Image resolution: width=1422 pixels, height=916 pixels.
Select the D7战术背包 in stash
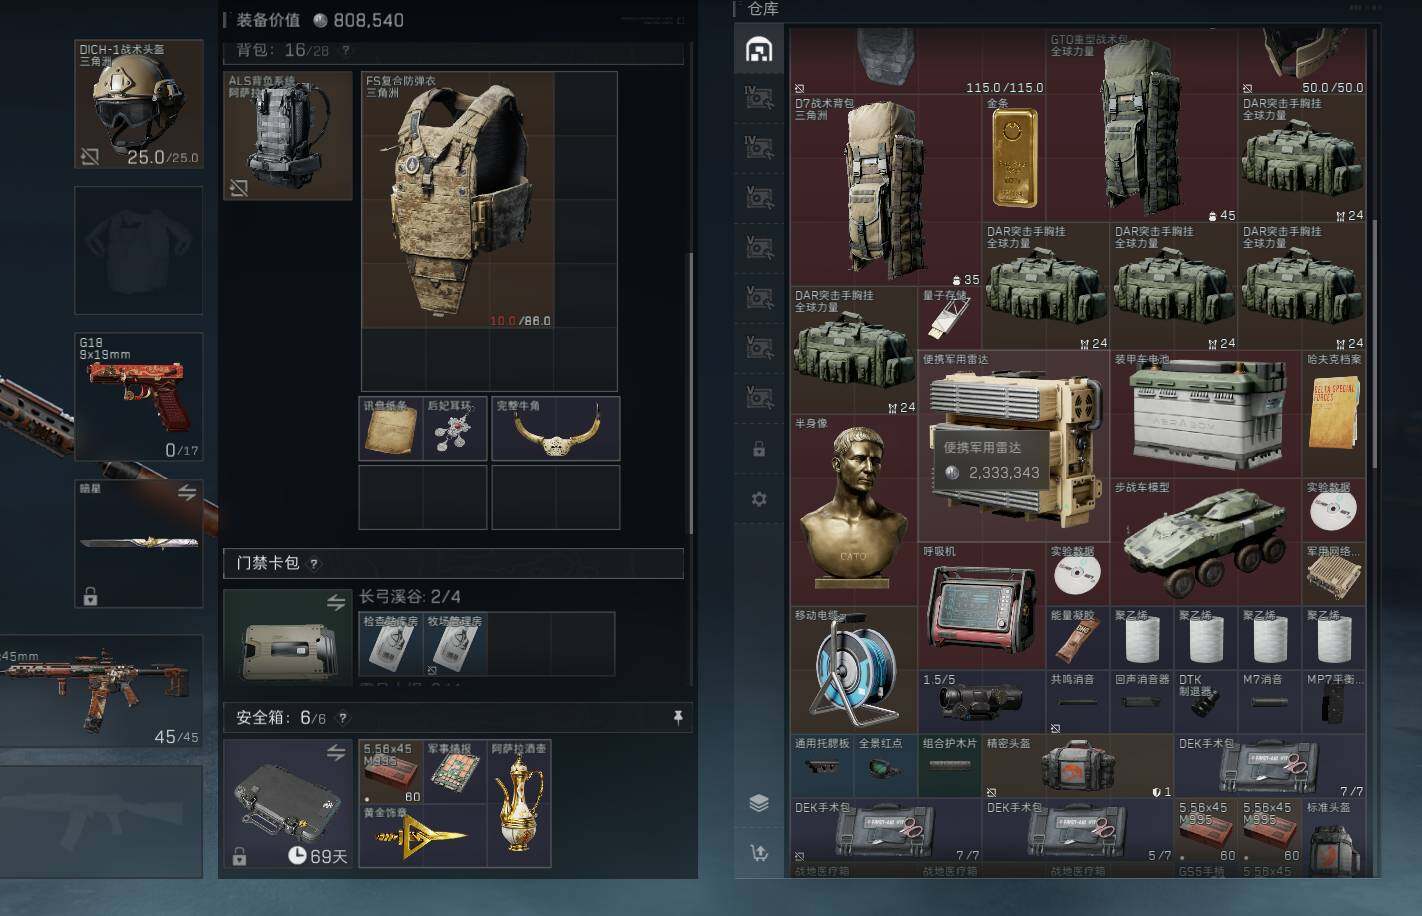(886, 191)
